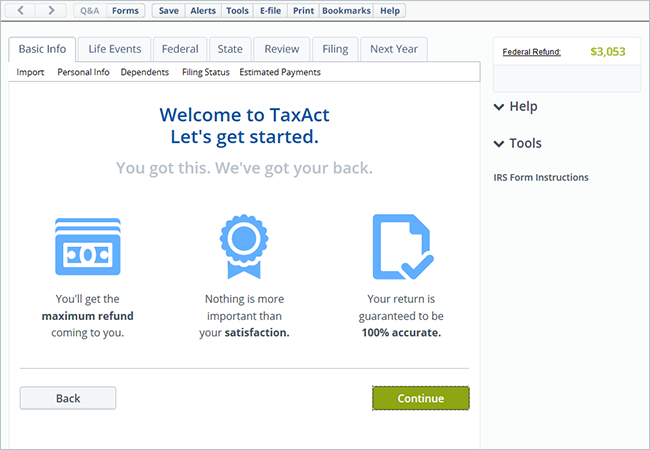
Task: Go to the State tab
Action: coord(230,50)
